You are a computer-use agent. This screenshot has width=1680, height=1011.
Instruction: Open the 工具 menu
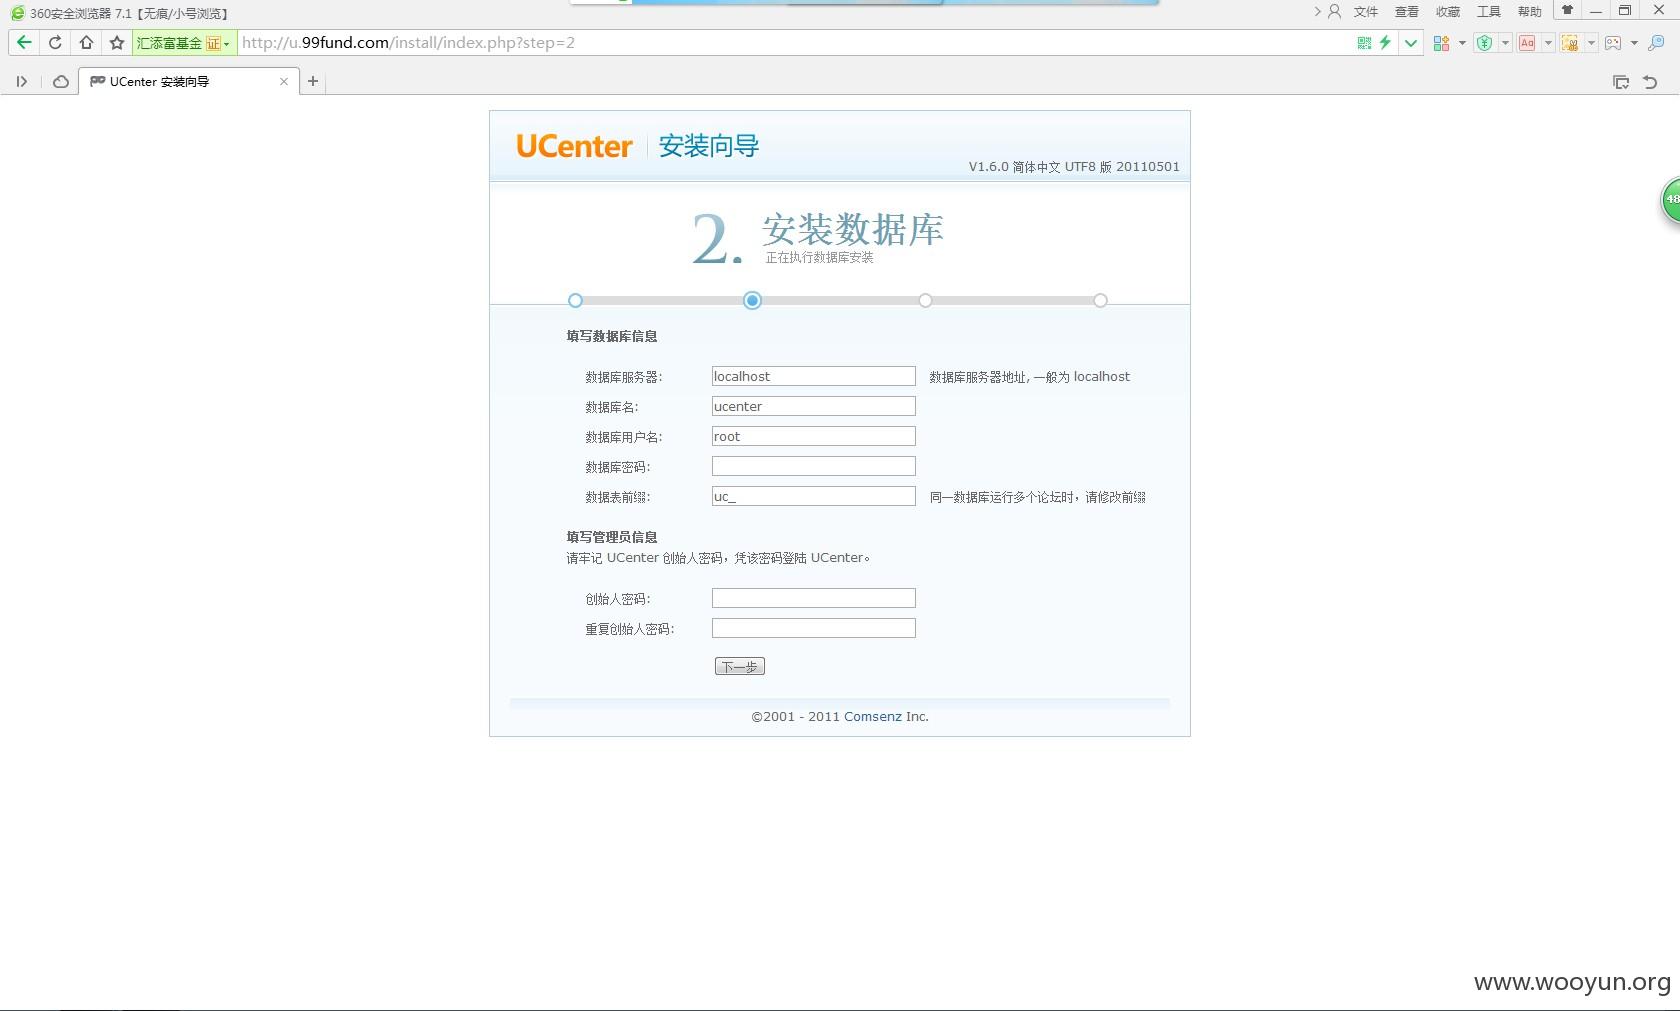1489,12
